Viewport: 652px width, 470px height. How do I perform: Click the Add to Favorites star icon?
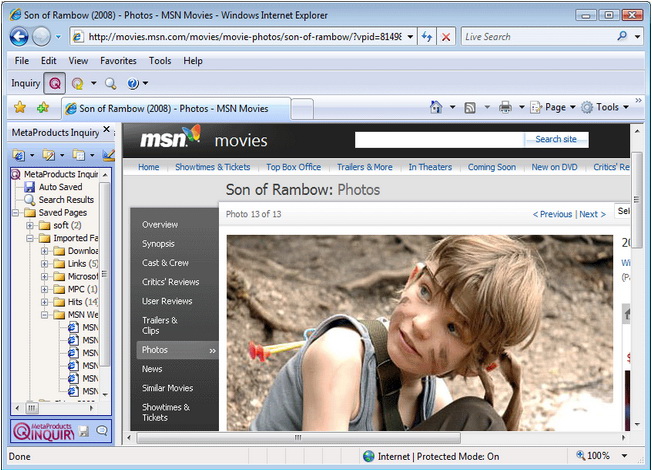43,108
